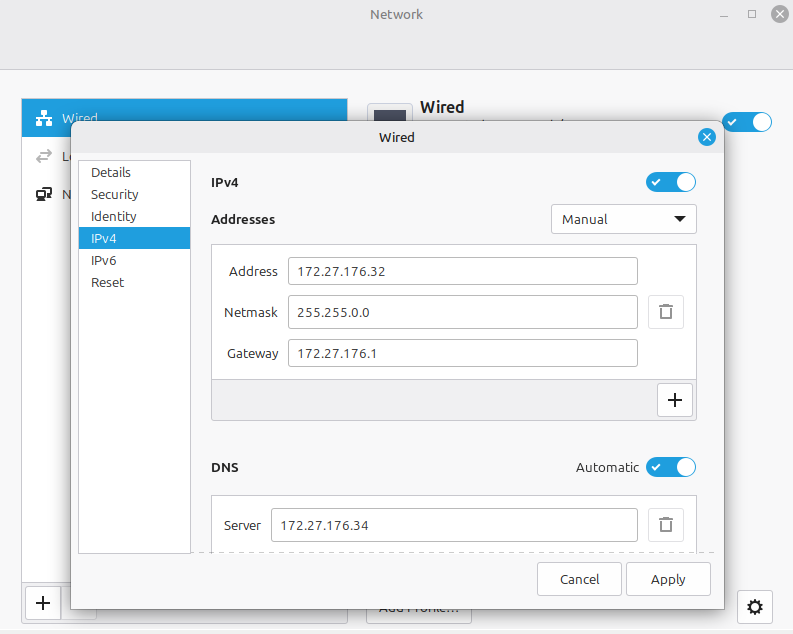This screenshot has width=793, height=634.
Task: Click the network proxy icon in sidebar
Action: pos(44,194)
